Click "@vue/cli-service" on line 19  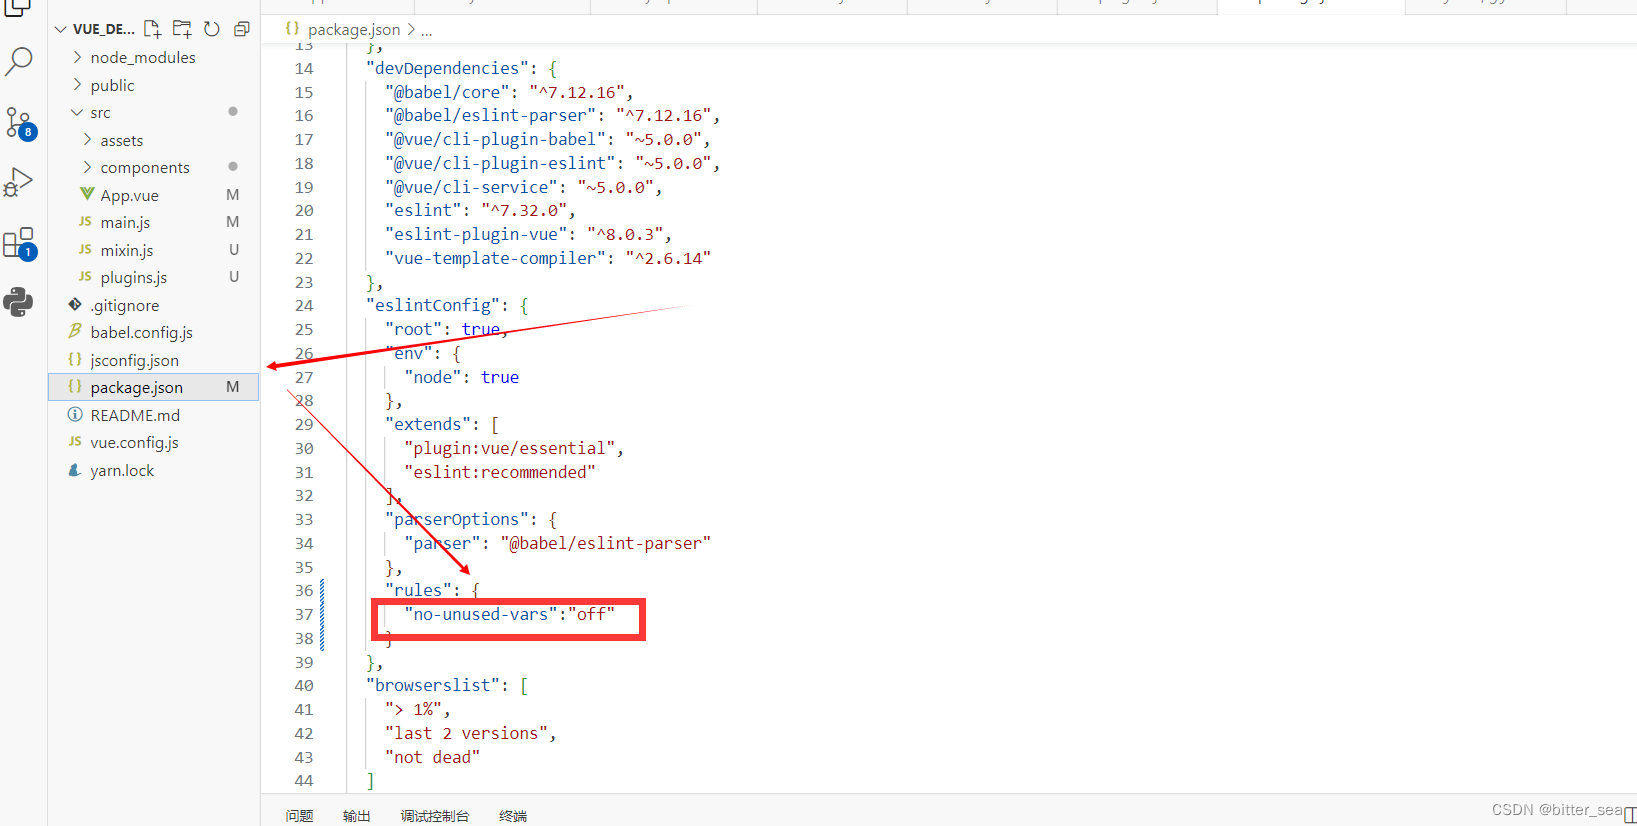pyautogui.click(x=471, y=187)
